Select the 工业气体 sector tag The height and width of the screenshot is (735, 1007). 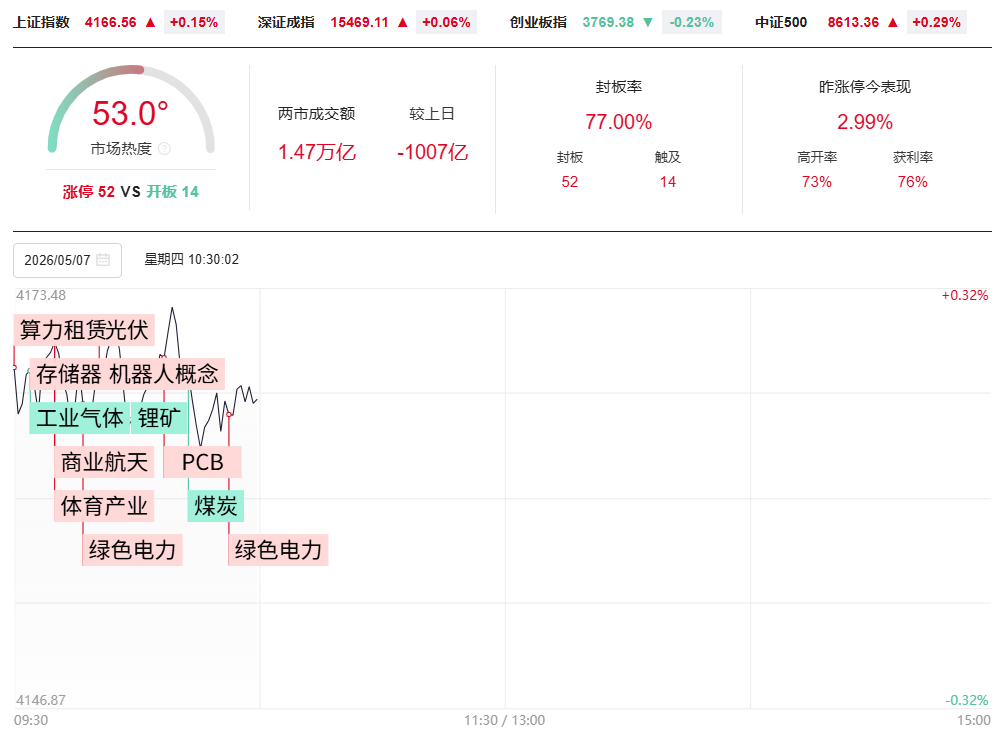(x=80, y=418)
